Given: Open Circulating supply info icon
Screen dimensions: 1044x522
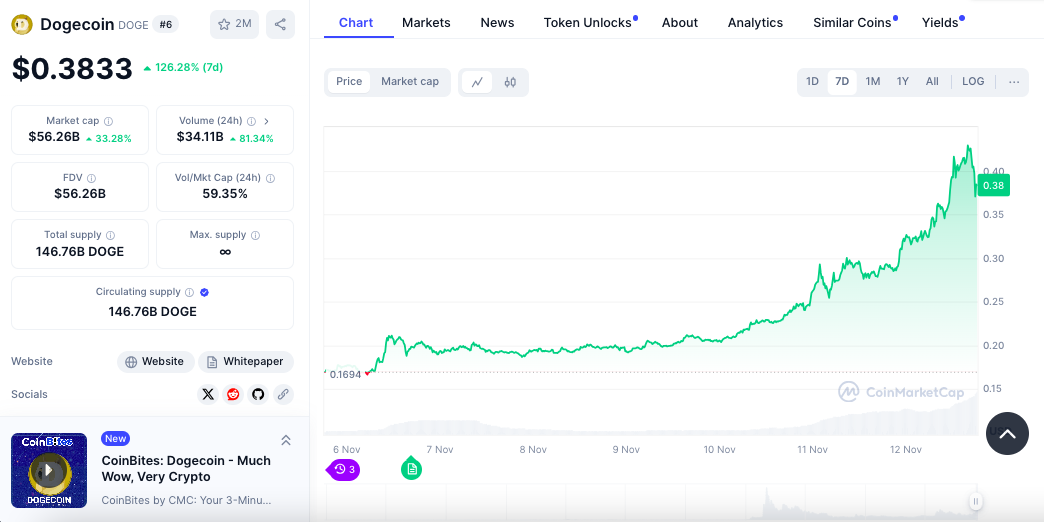Looking at the screenshot, I should point(190,292).
